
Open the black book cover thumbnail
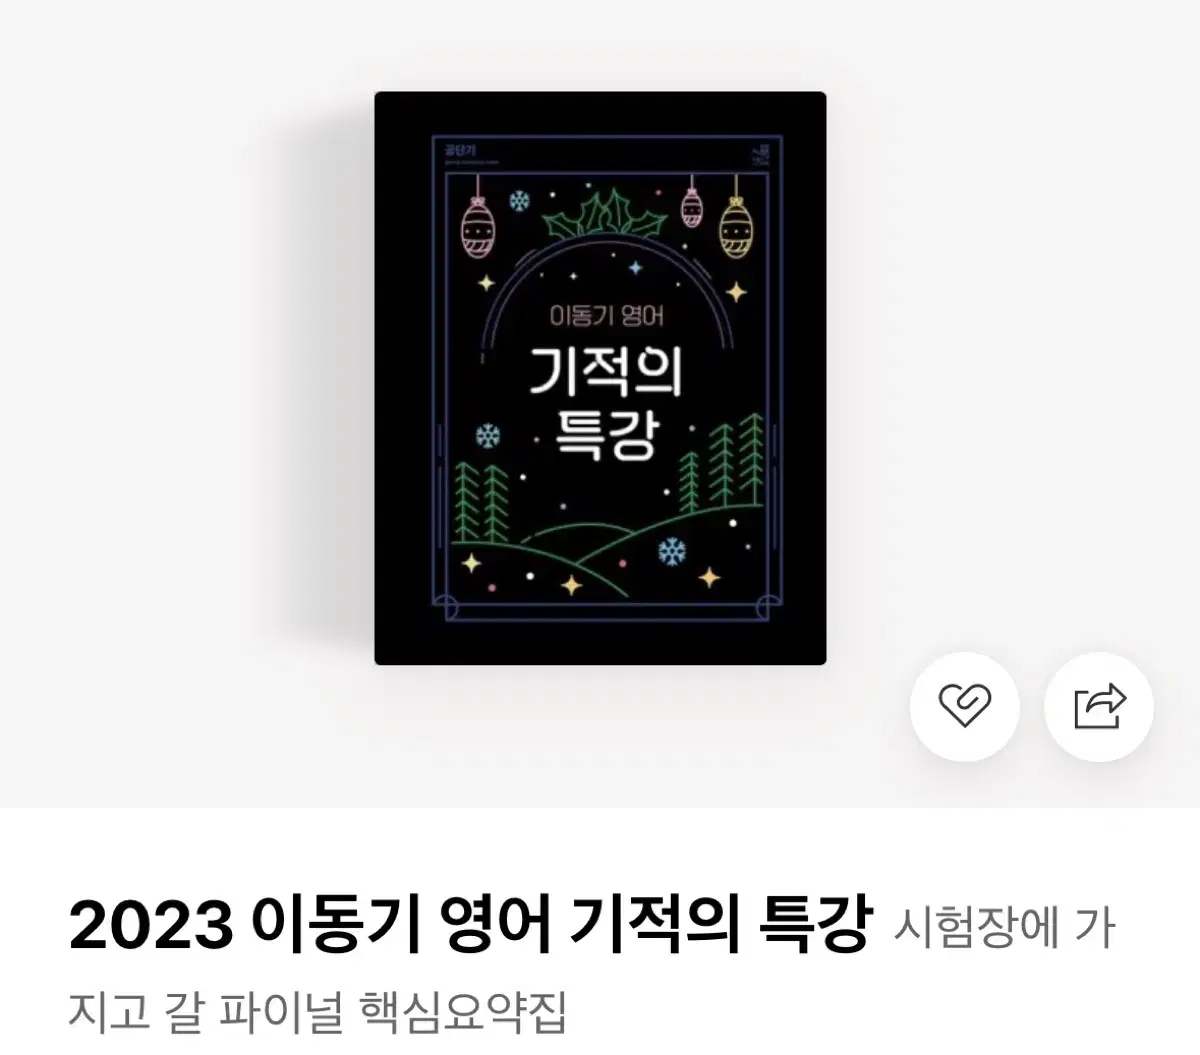pyautogui.click(x=600, y=378)
